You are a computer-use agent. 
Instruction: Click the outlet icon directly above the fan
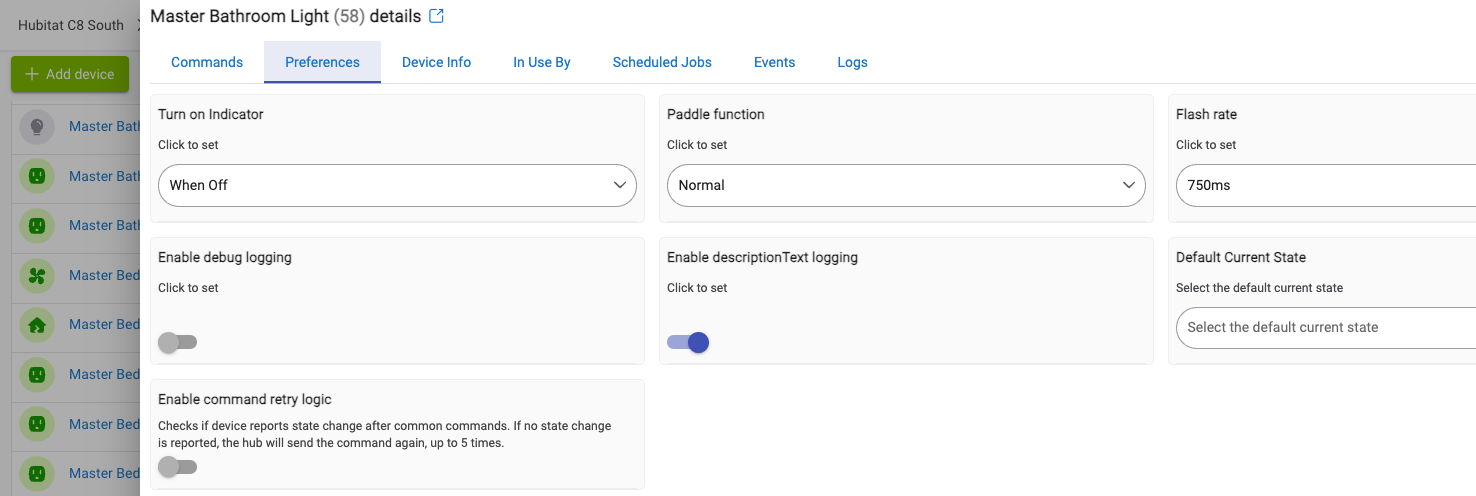pos(37,226)
